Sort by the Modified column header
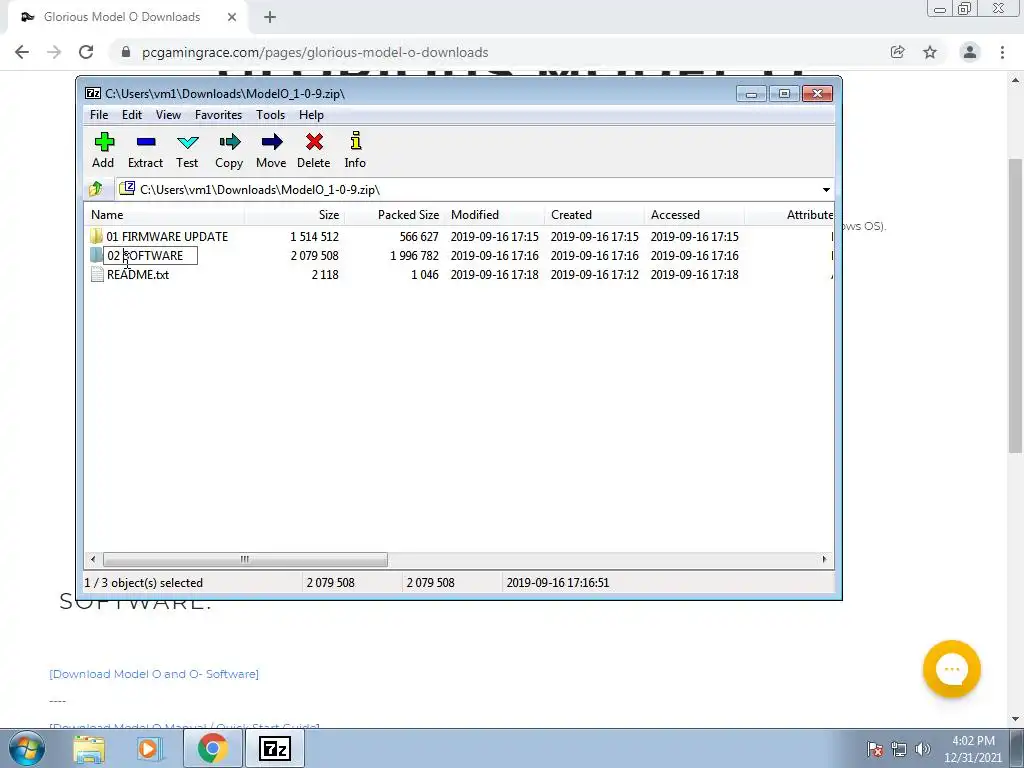 494,215
